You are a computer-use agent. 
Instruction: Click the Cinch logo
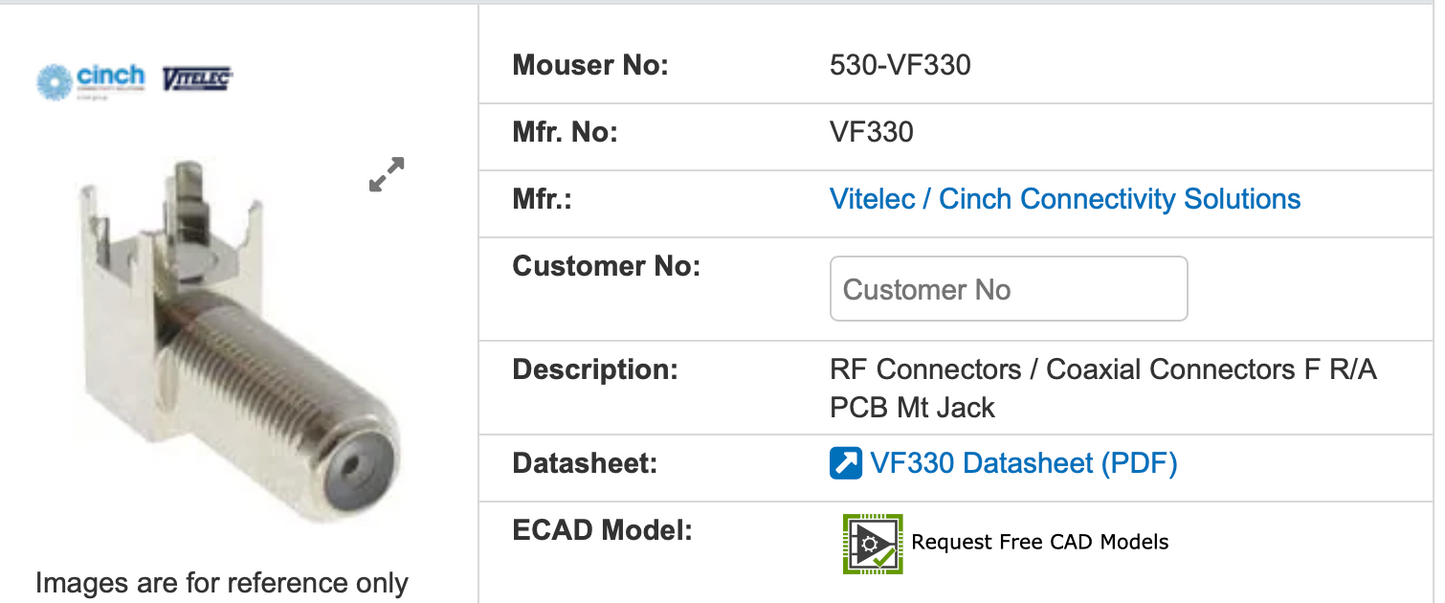(x=90, y=78)
